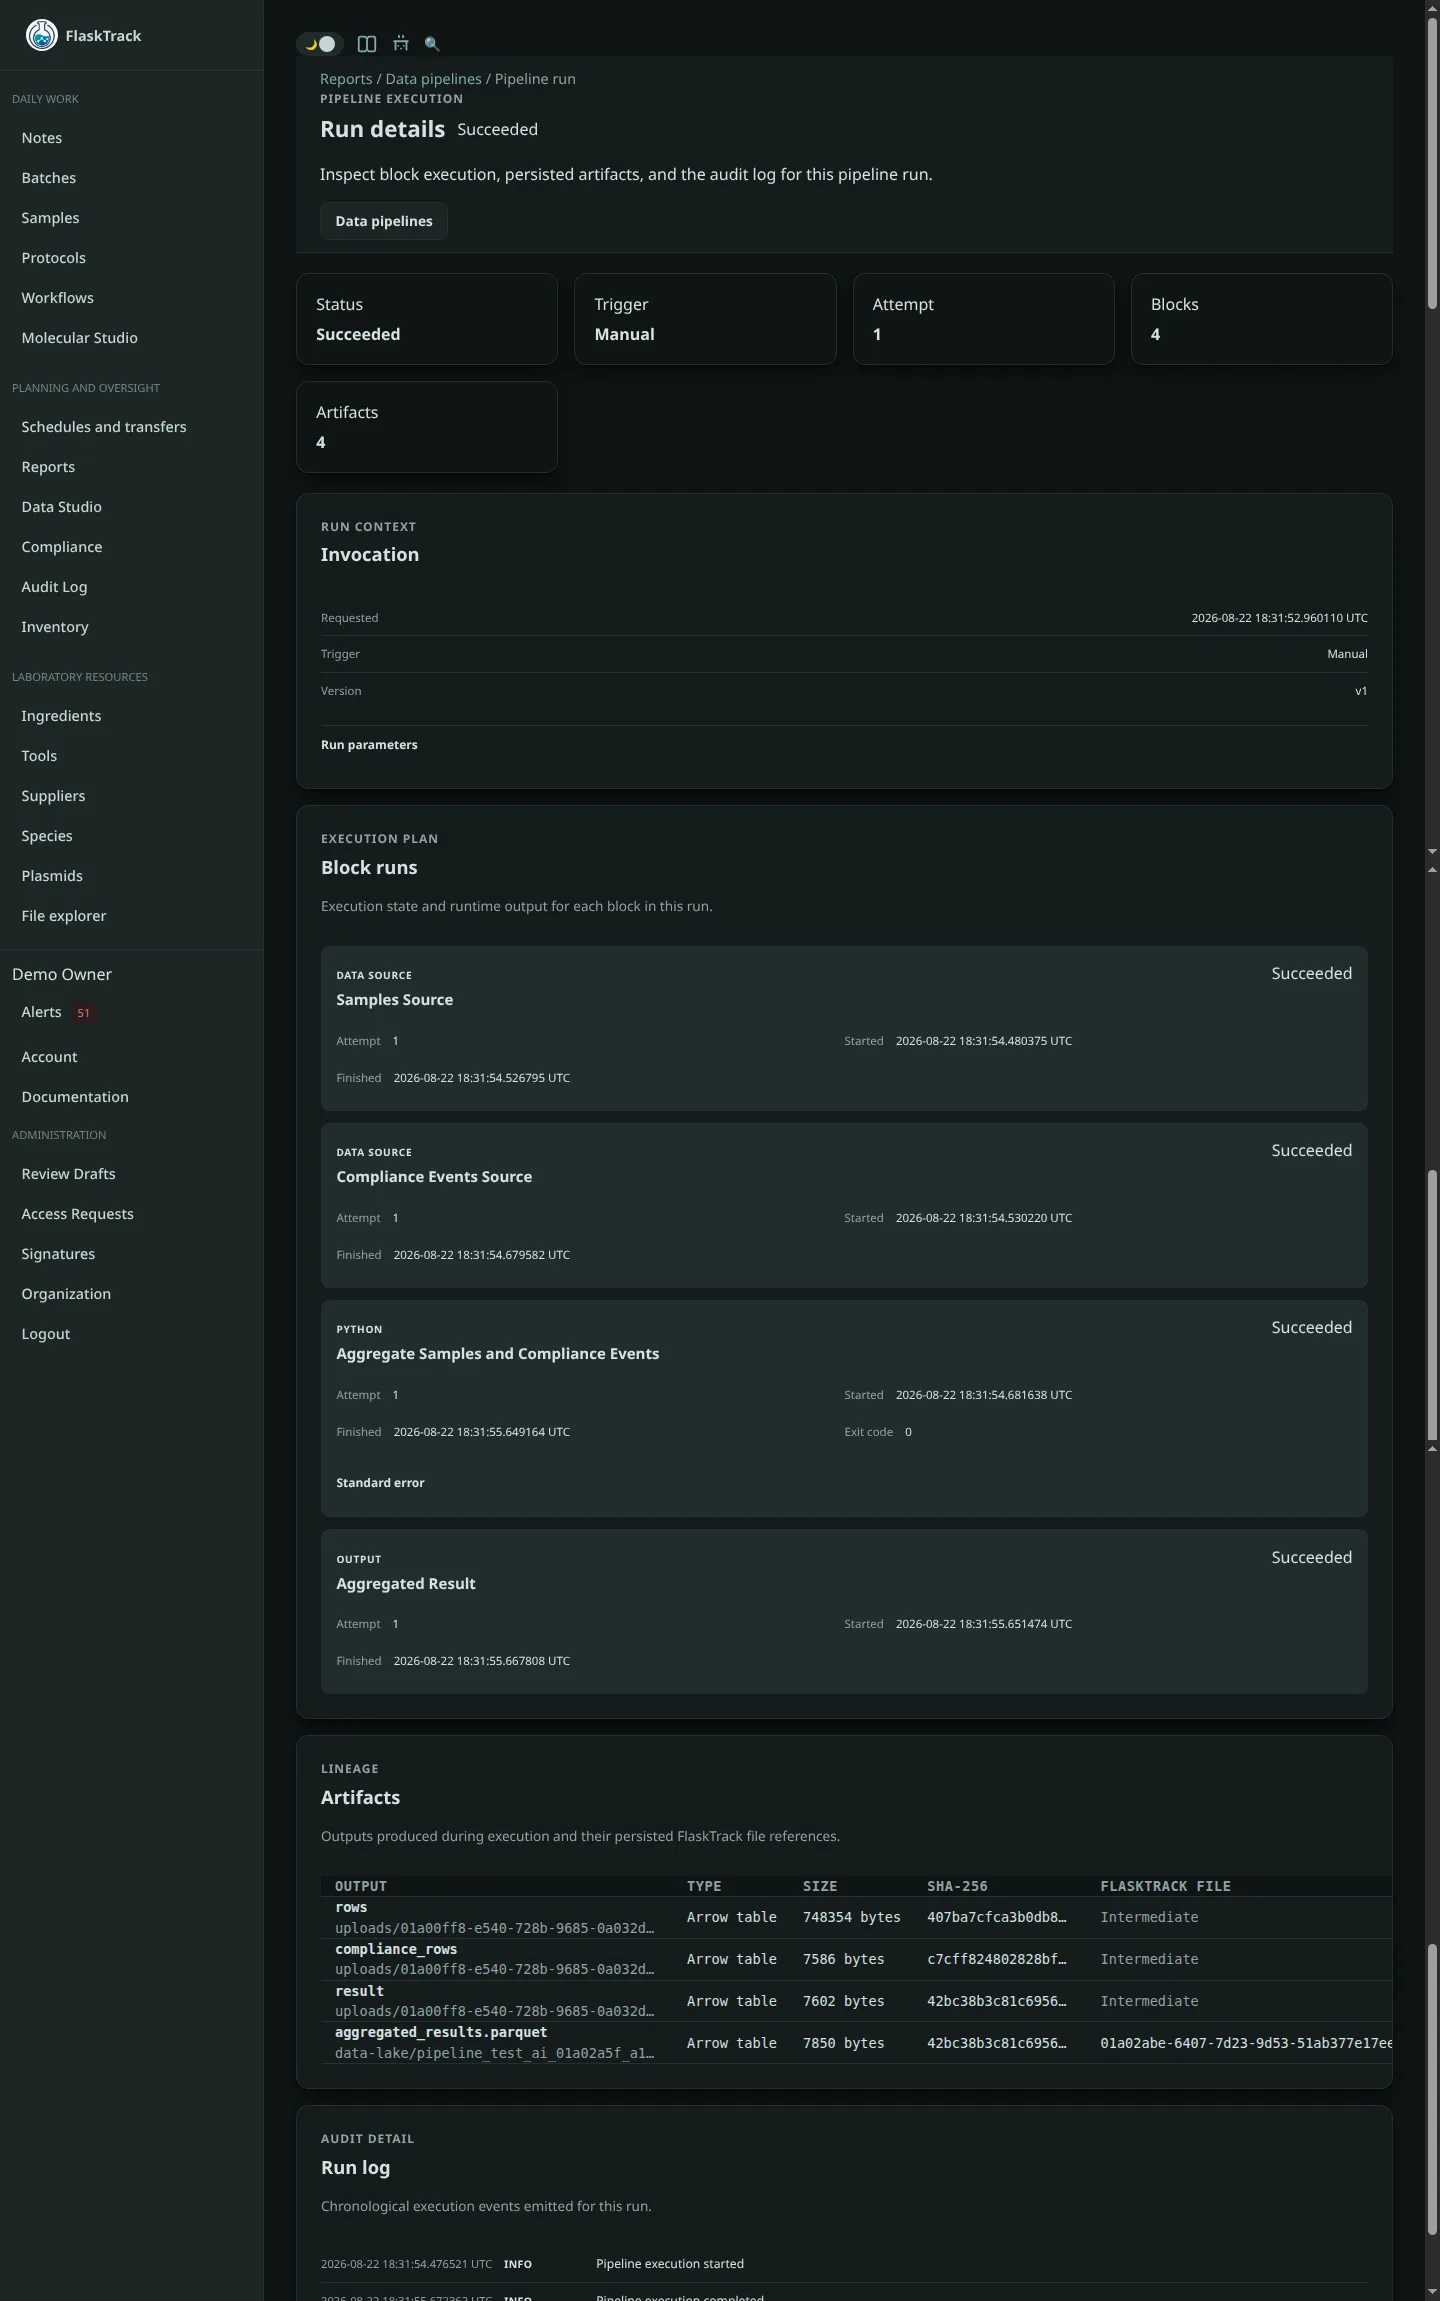Viewport: 1440px width, 2301px height.
Task: Go to Signatures
Action: click(x=58, y=1254)
